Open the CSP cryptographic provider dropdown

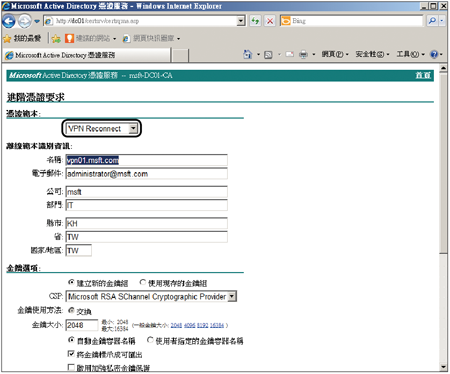tap(151, 296)
